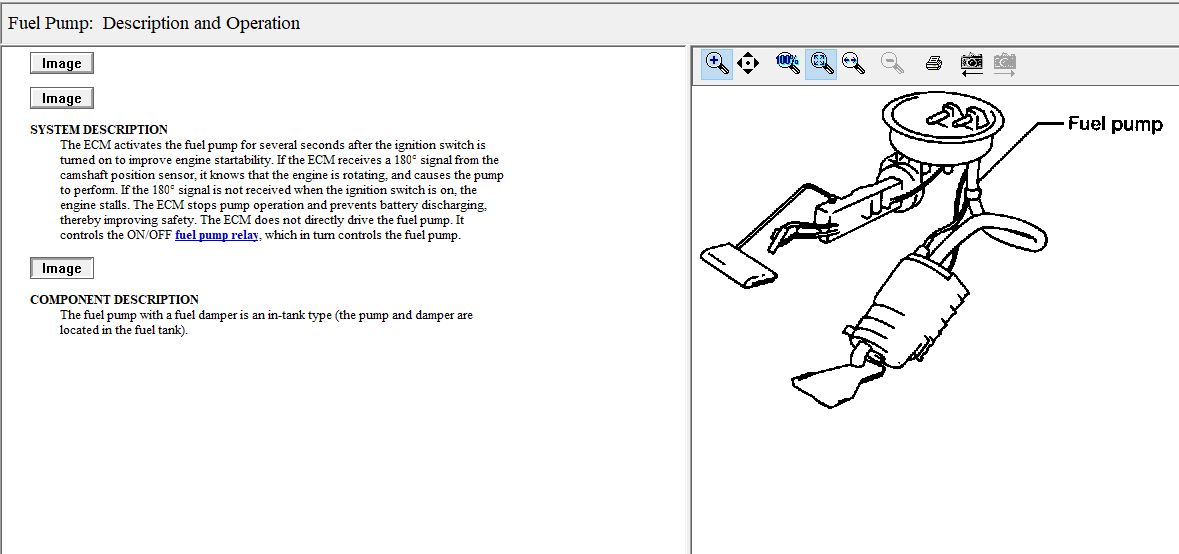Click text "located in the fuel tank"
1179x554 pixels.
122,330
